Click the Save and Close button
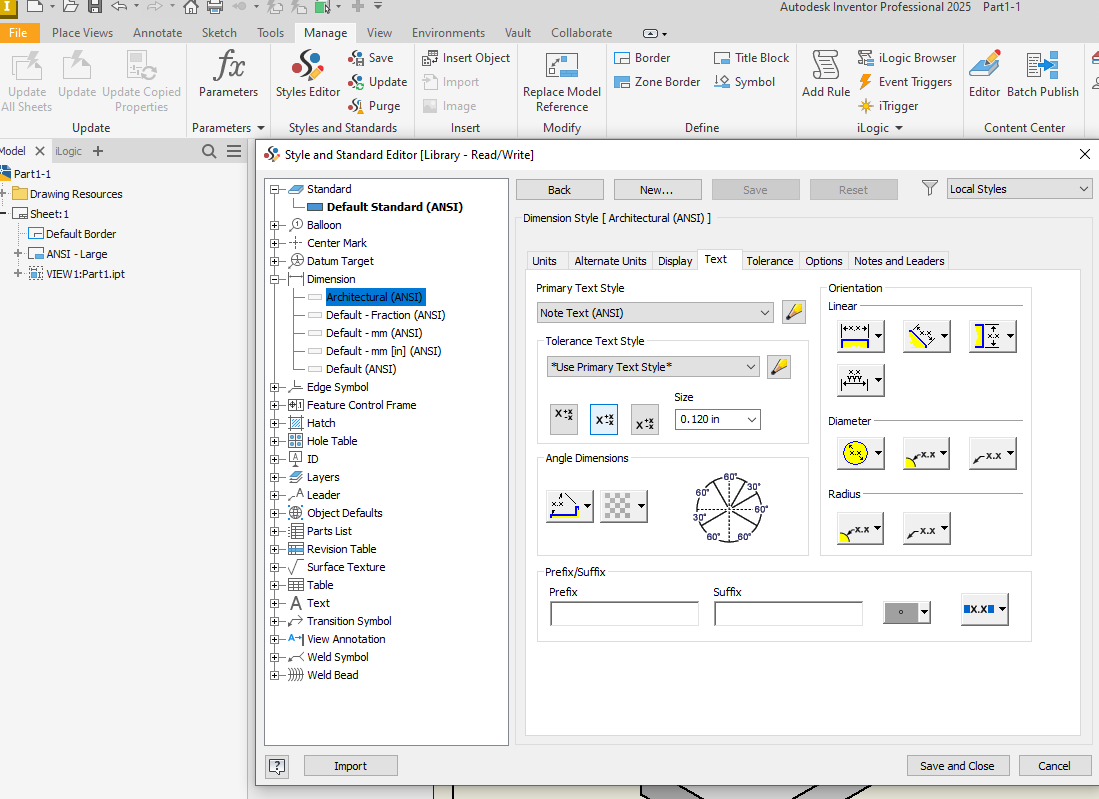The image size is (1099, 799). pos(957,766)
